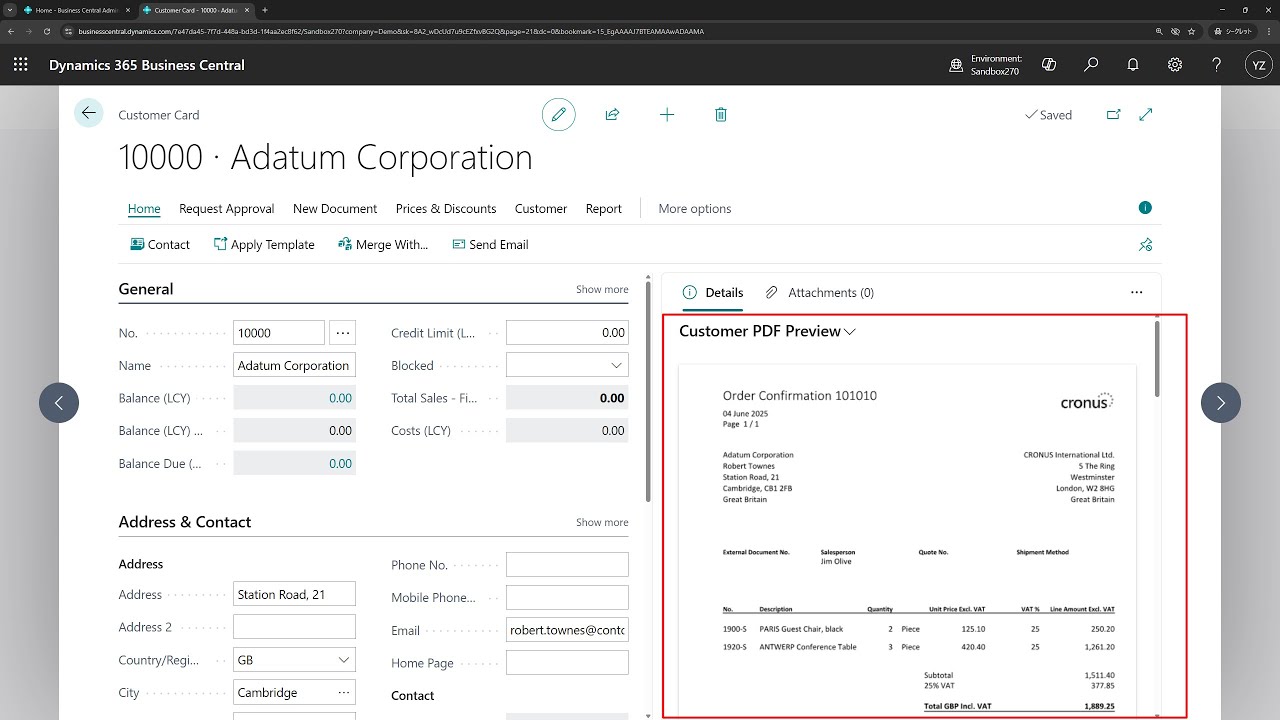The image size is (1280, 720).
Task: Open Help question mark
Action: (x=1217, y=65)
